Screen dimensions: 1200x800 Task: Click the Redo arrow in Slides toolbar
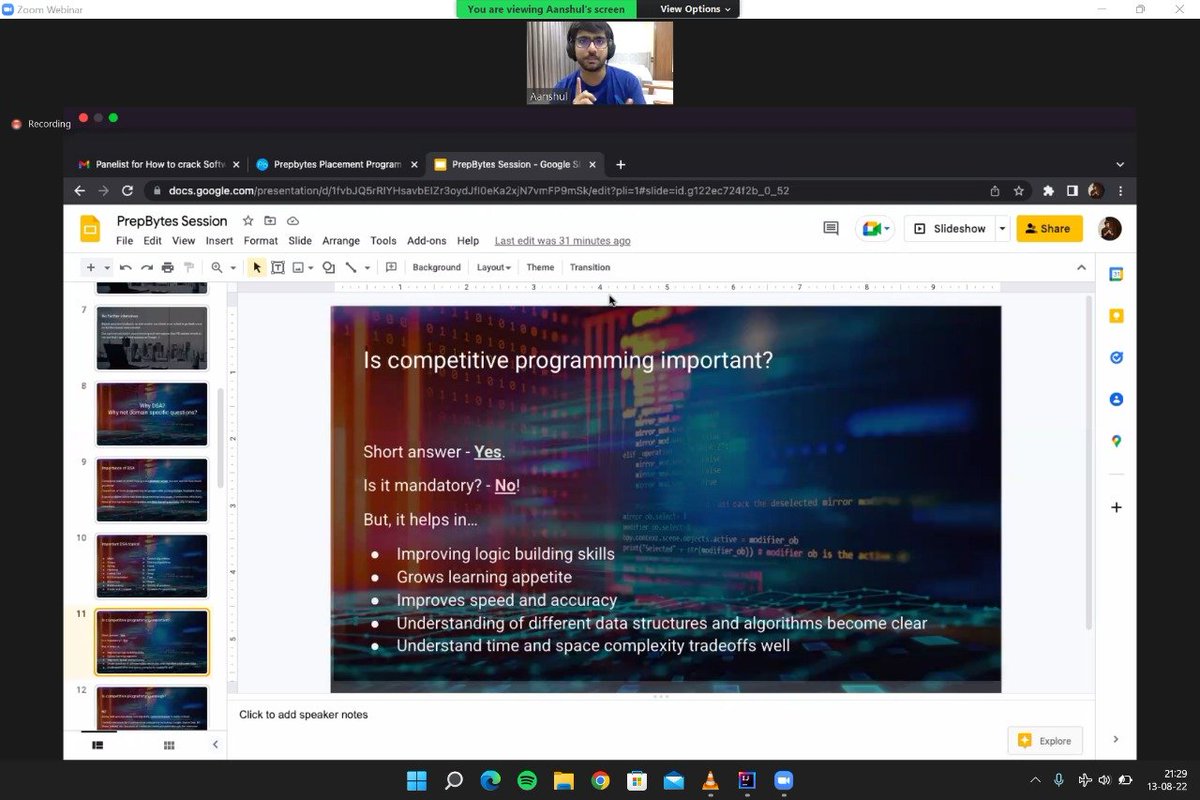point(146,268)
